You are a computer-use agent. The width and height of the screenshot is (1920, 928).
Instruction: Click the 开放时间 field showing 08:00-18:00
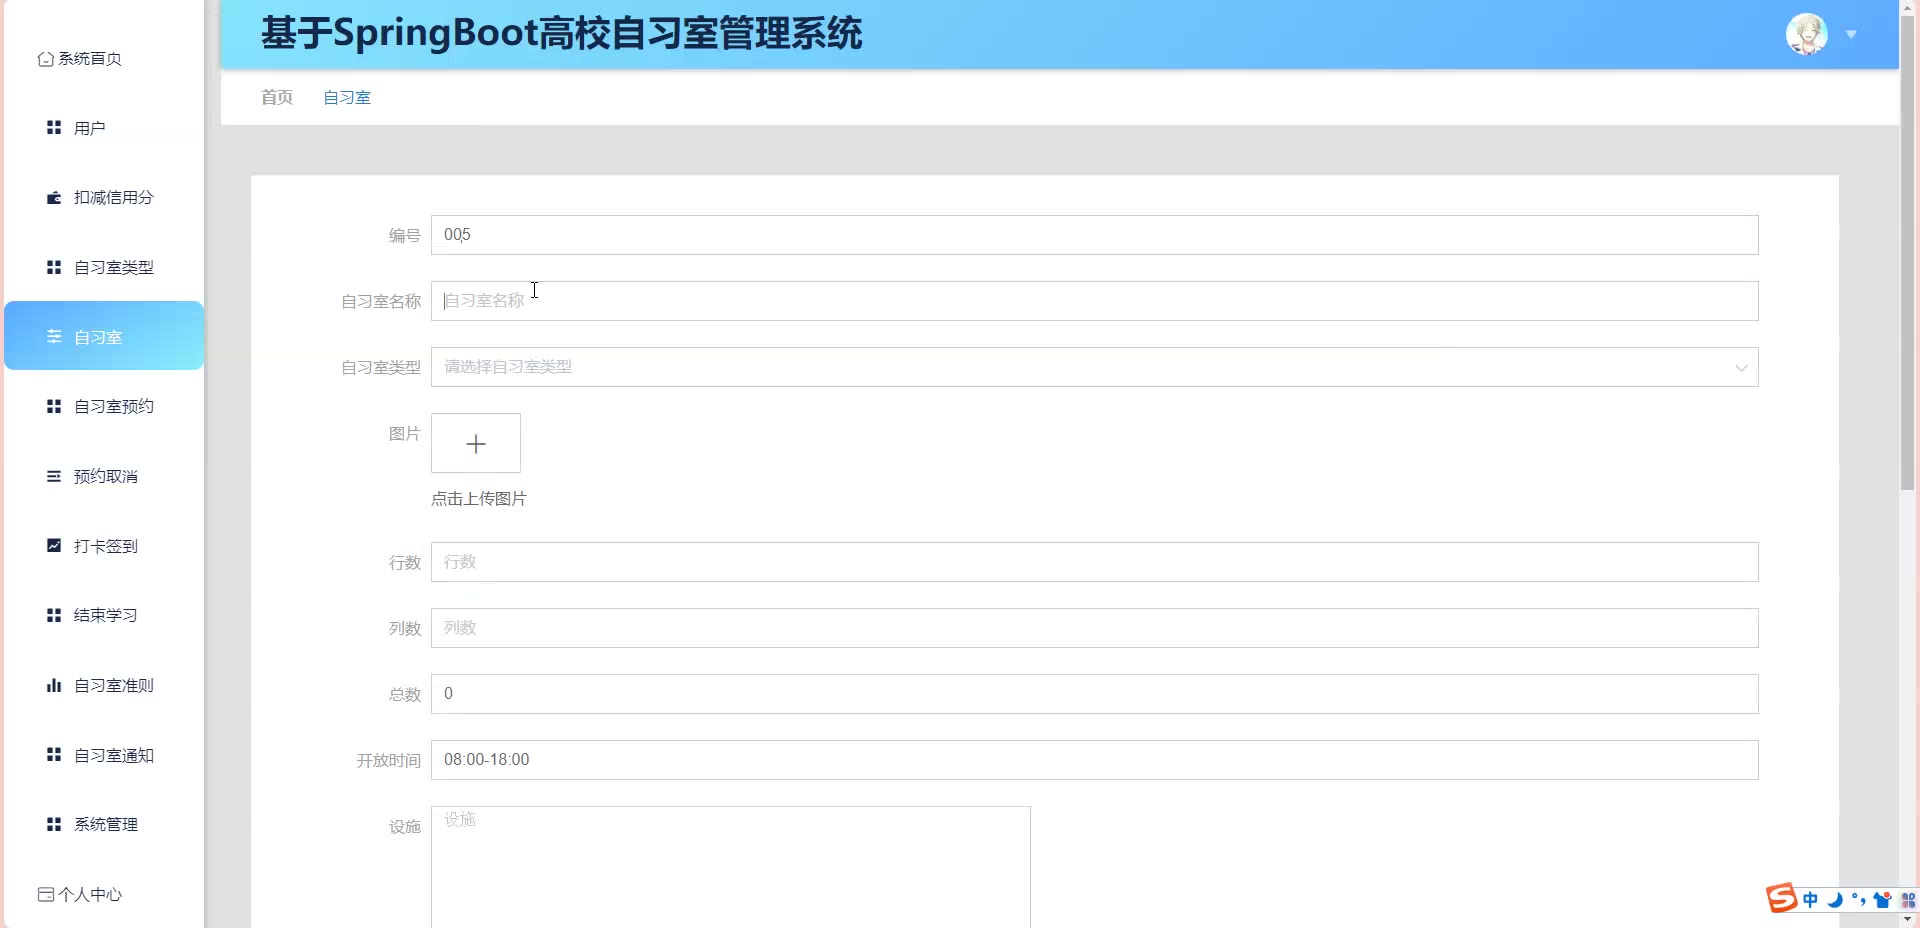point(1094,760)
